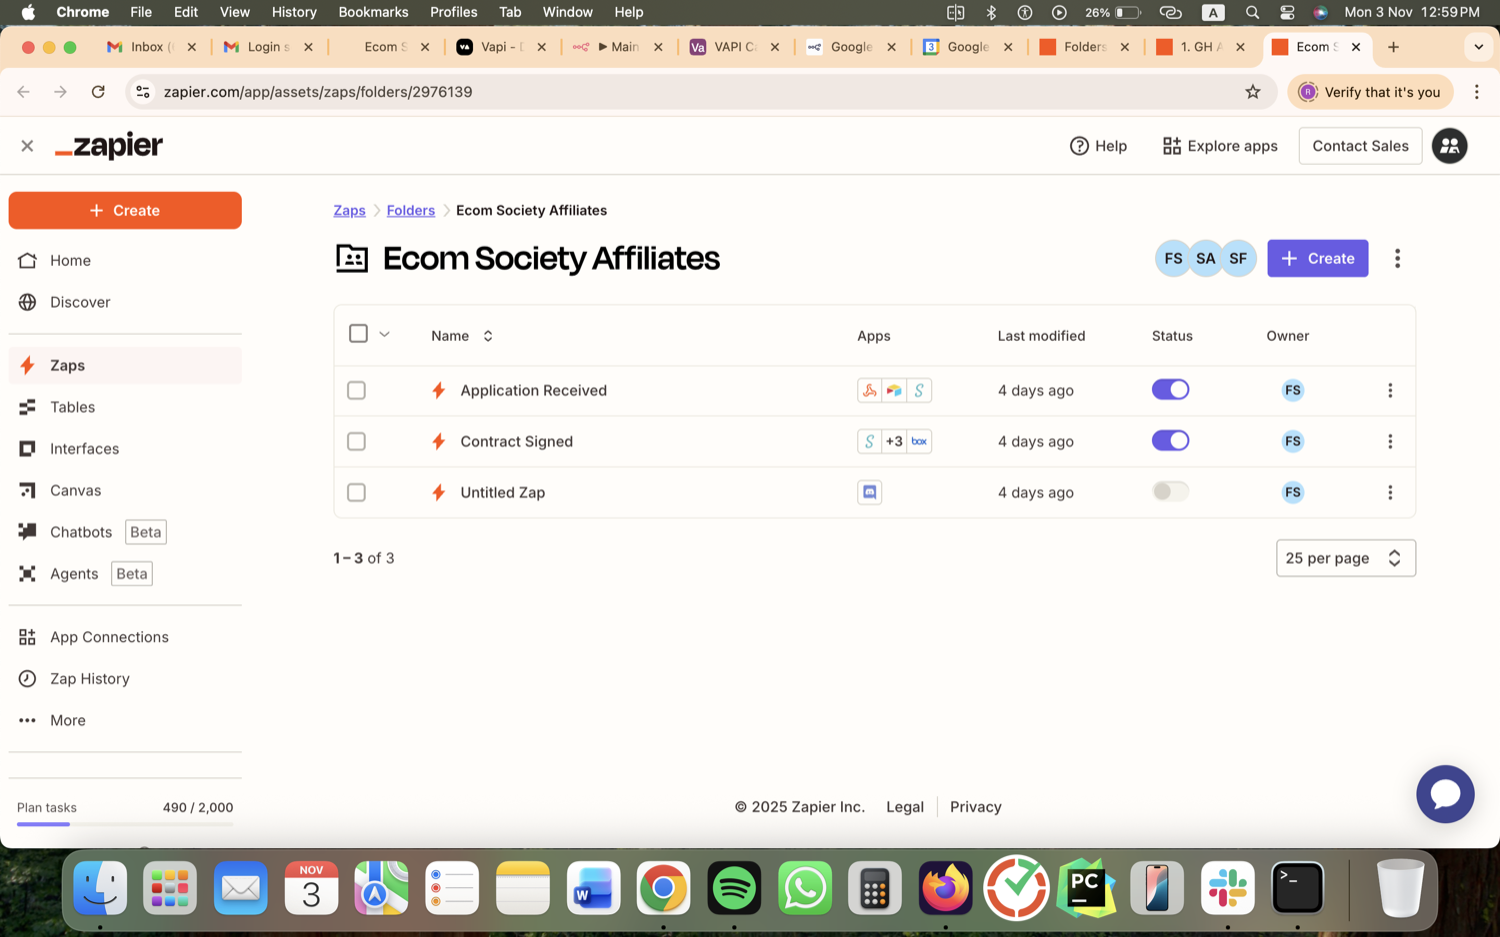Open the 25 per page dropdown

pos(1345,558)
